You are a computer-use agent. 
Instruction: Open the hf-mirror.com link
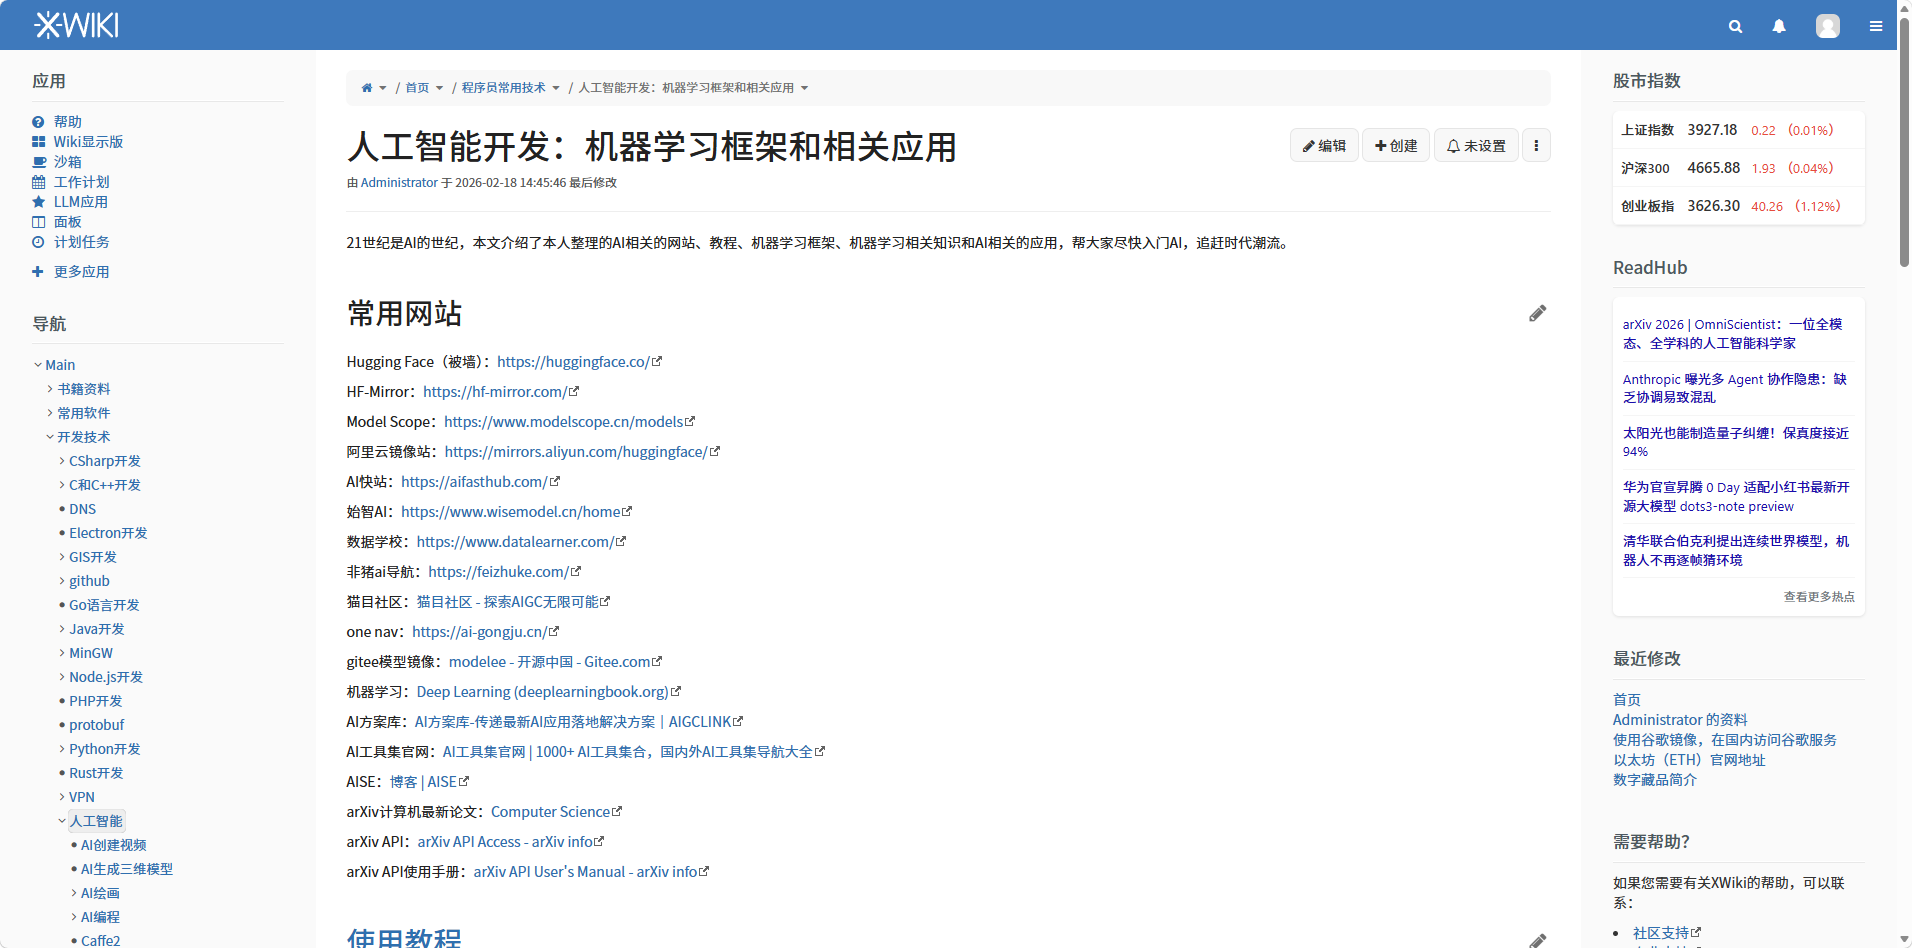coord(495,392)
